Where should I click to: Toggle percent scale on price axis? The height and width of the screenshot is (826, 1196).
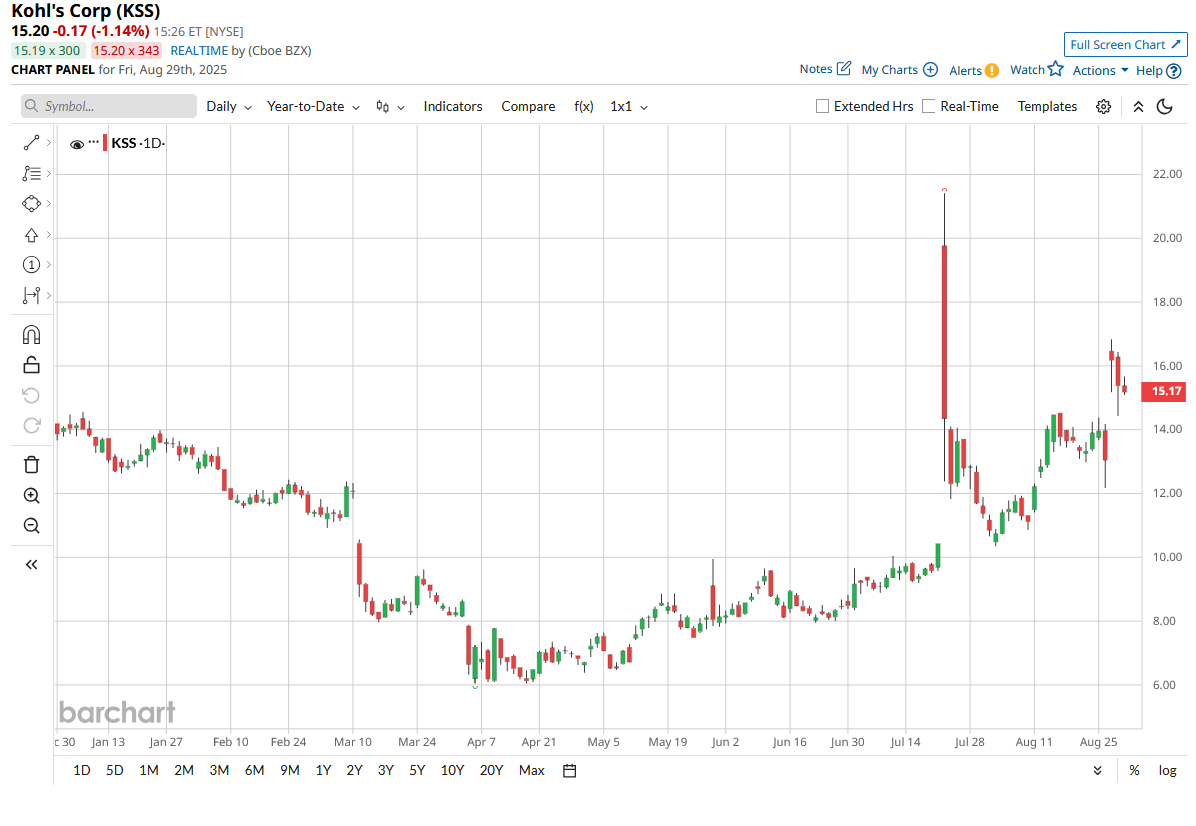[1134, 770]
